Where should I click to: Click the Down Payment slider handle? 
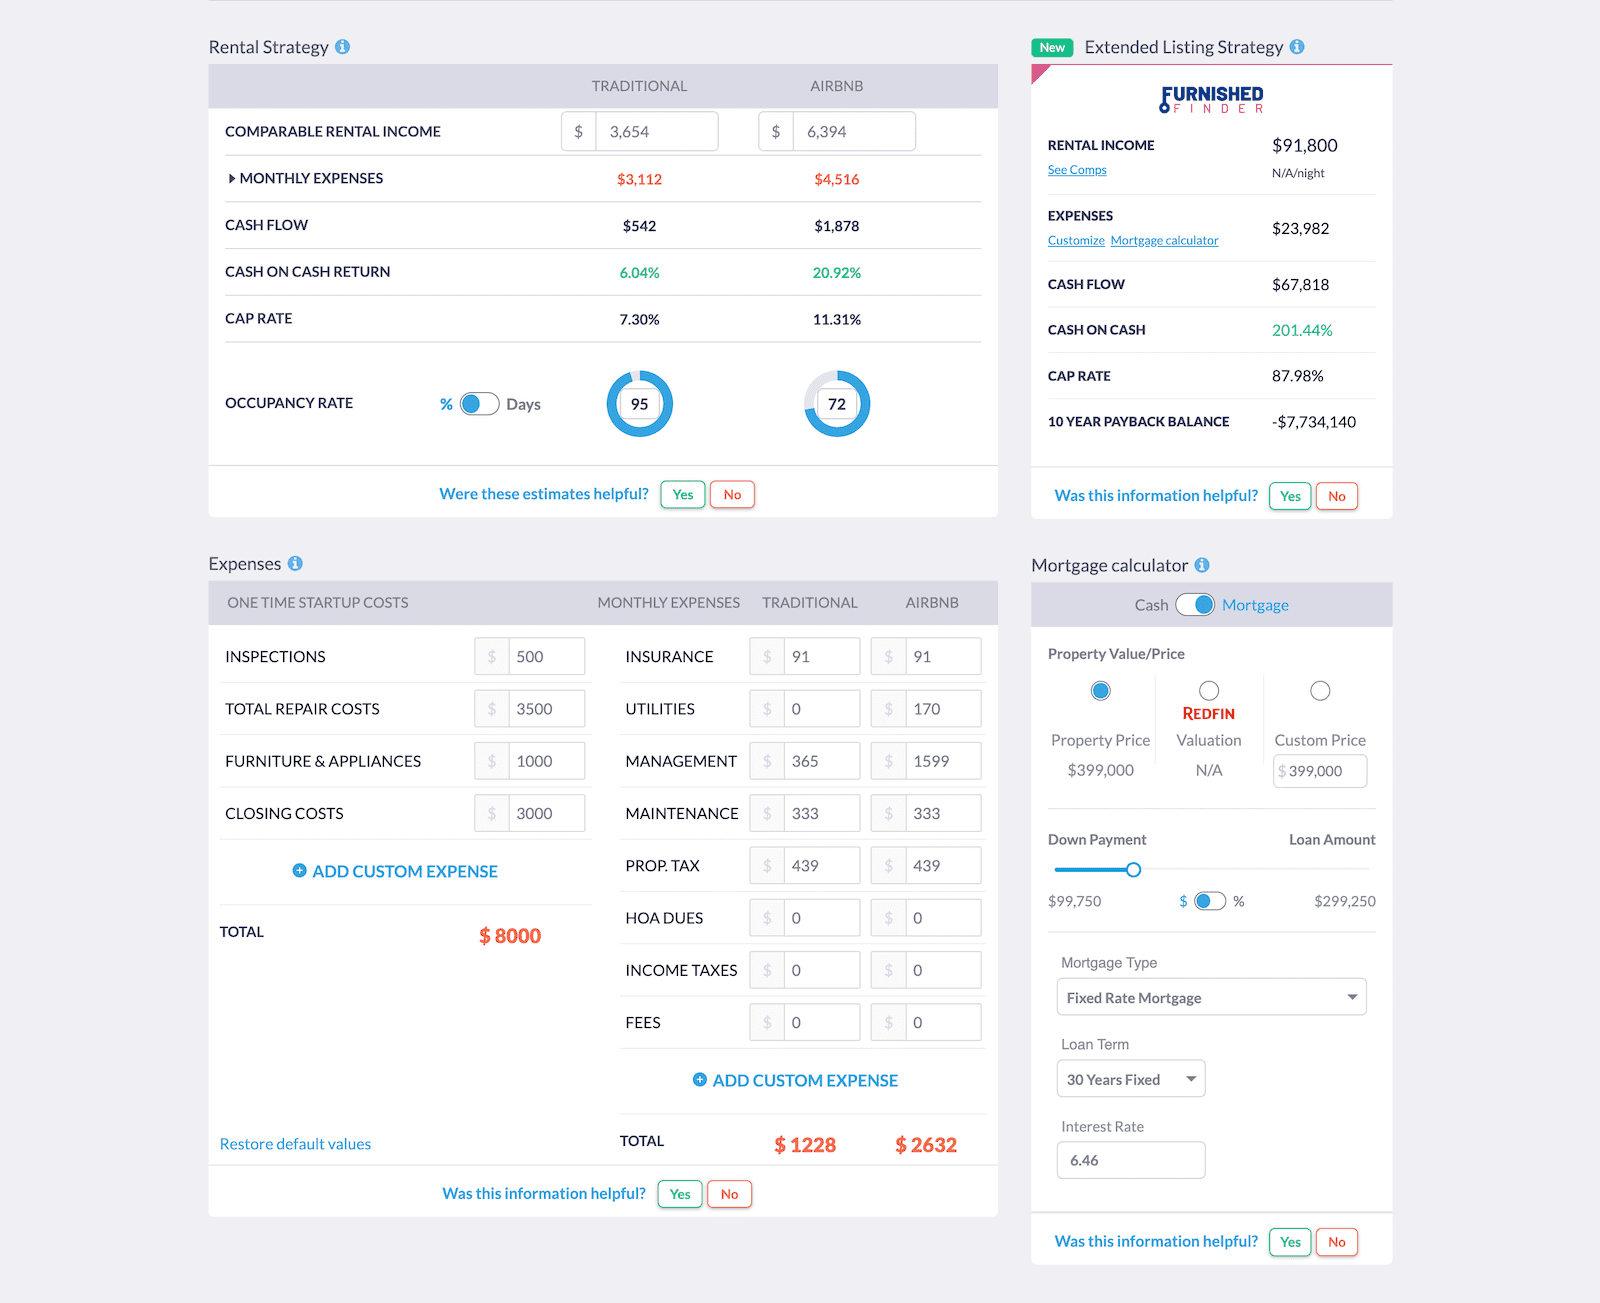pos(1133,870)
